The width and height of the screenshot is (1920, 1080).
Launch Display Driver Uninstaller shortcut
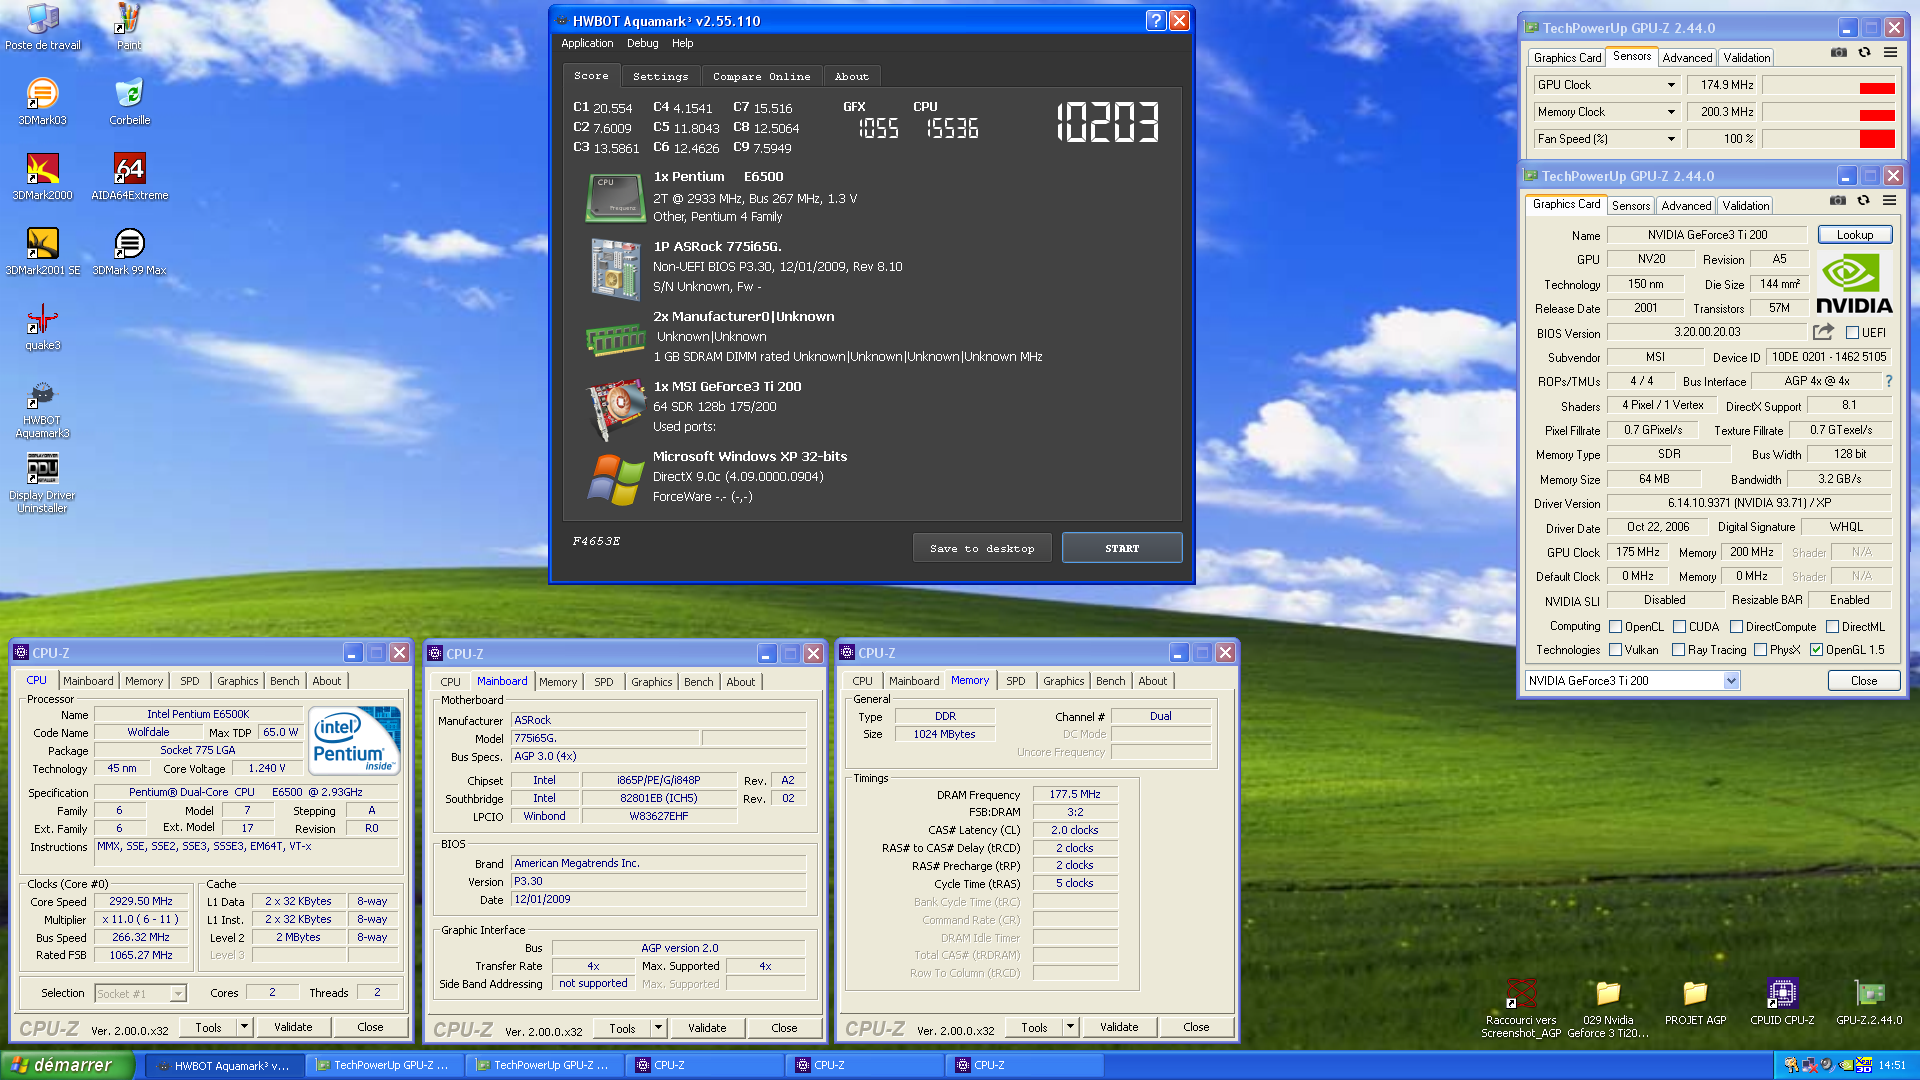click(x=42, y=483)
